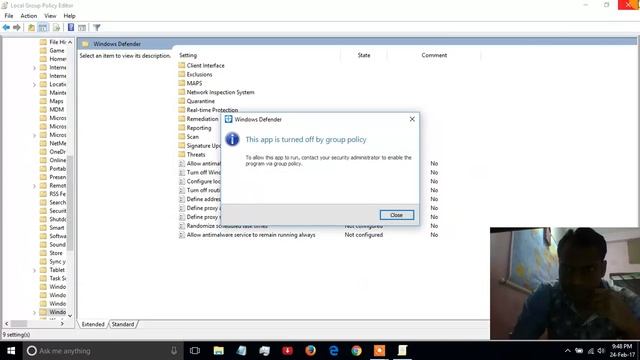
Task: Sort by the State column header
Action: [364, 55]
